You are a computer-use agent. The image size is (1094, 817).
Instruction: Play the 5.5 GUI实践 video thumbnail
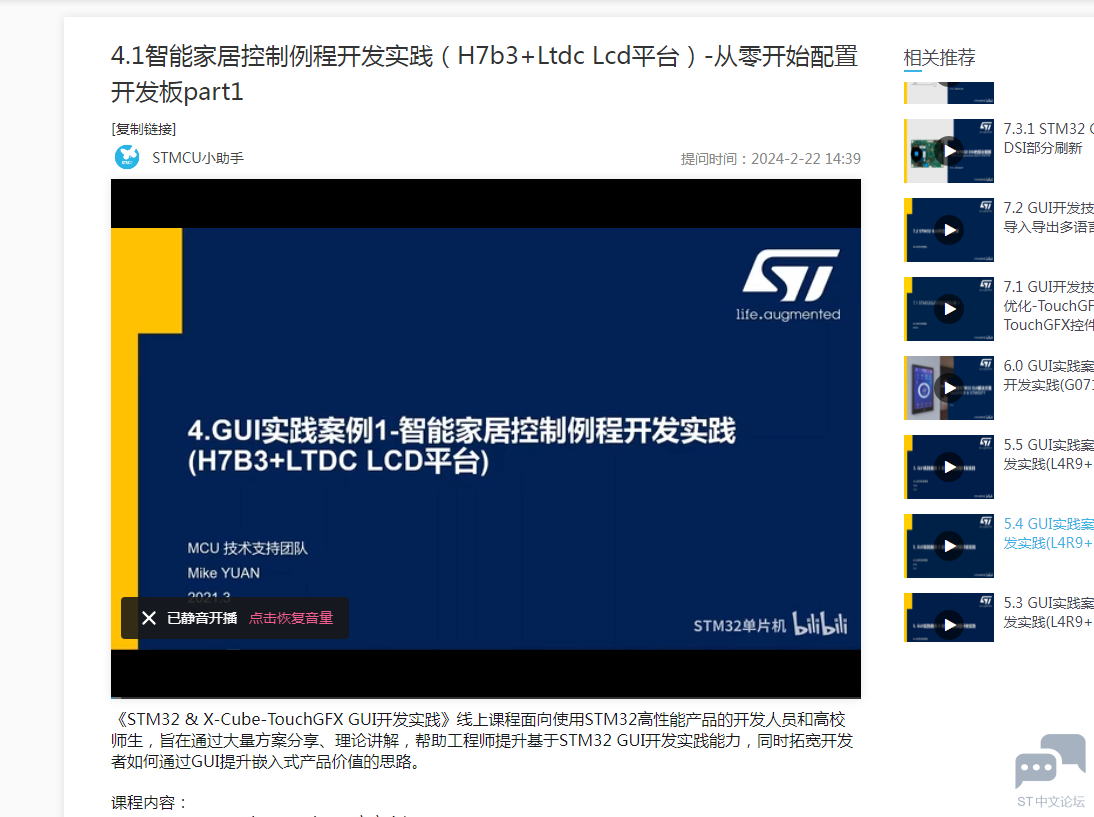[949, 467]
